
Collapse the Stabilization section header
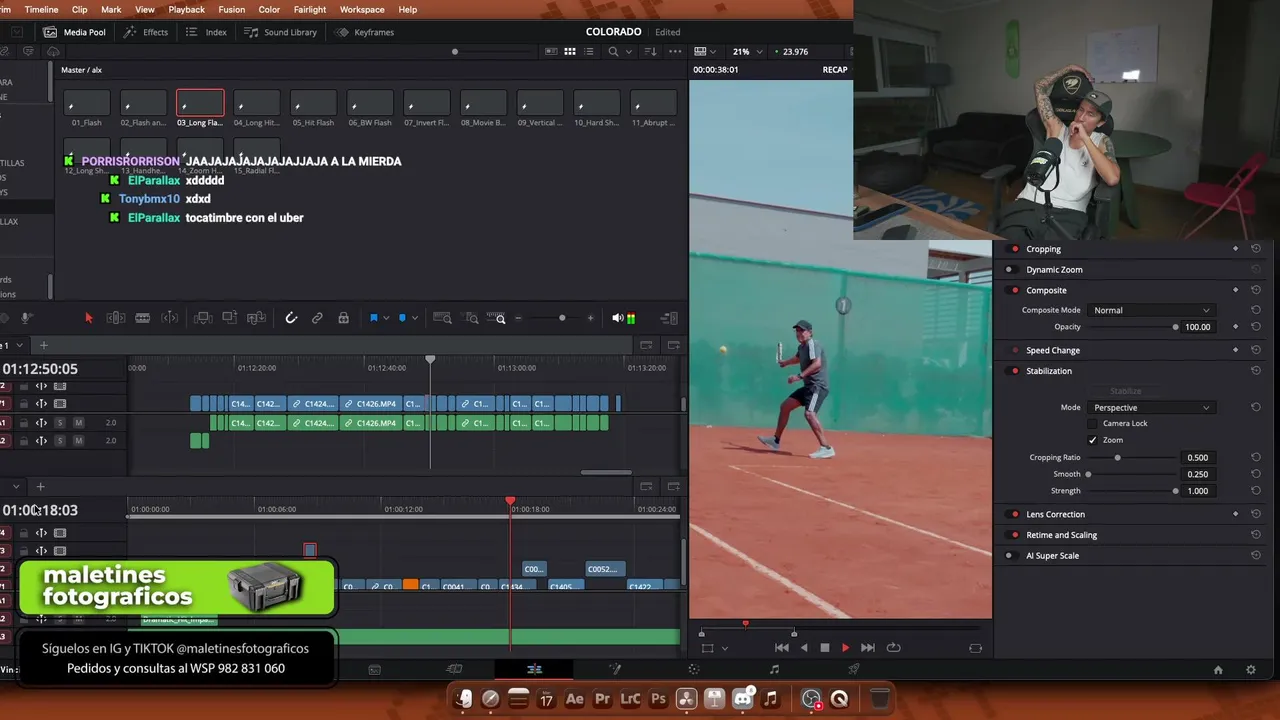point(1049,371)
